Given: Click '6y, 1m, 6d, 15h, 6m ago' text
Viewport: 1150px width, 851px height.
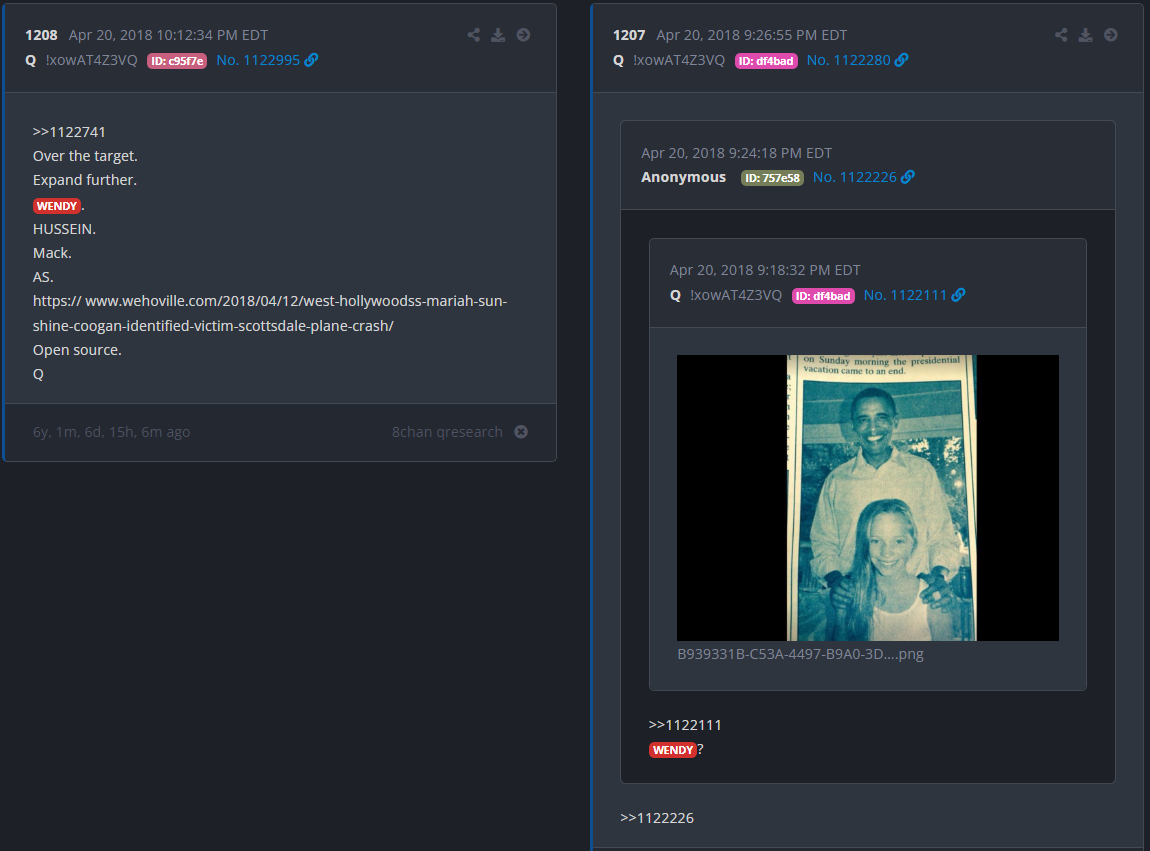Looking at the screenshot, I should pyautogui.click(x=111, y=432).
